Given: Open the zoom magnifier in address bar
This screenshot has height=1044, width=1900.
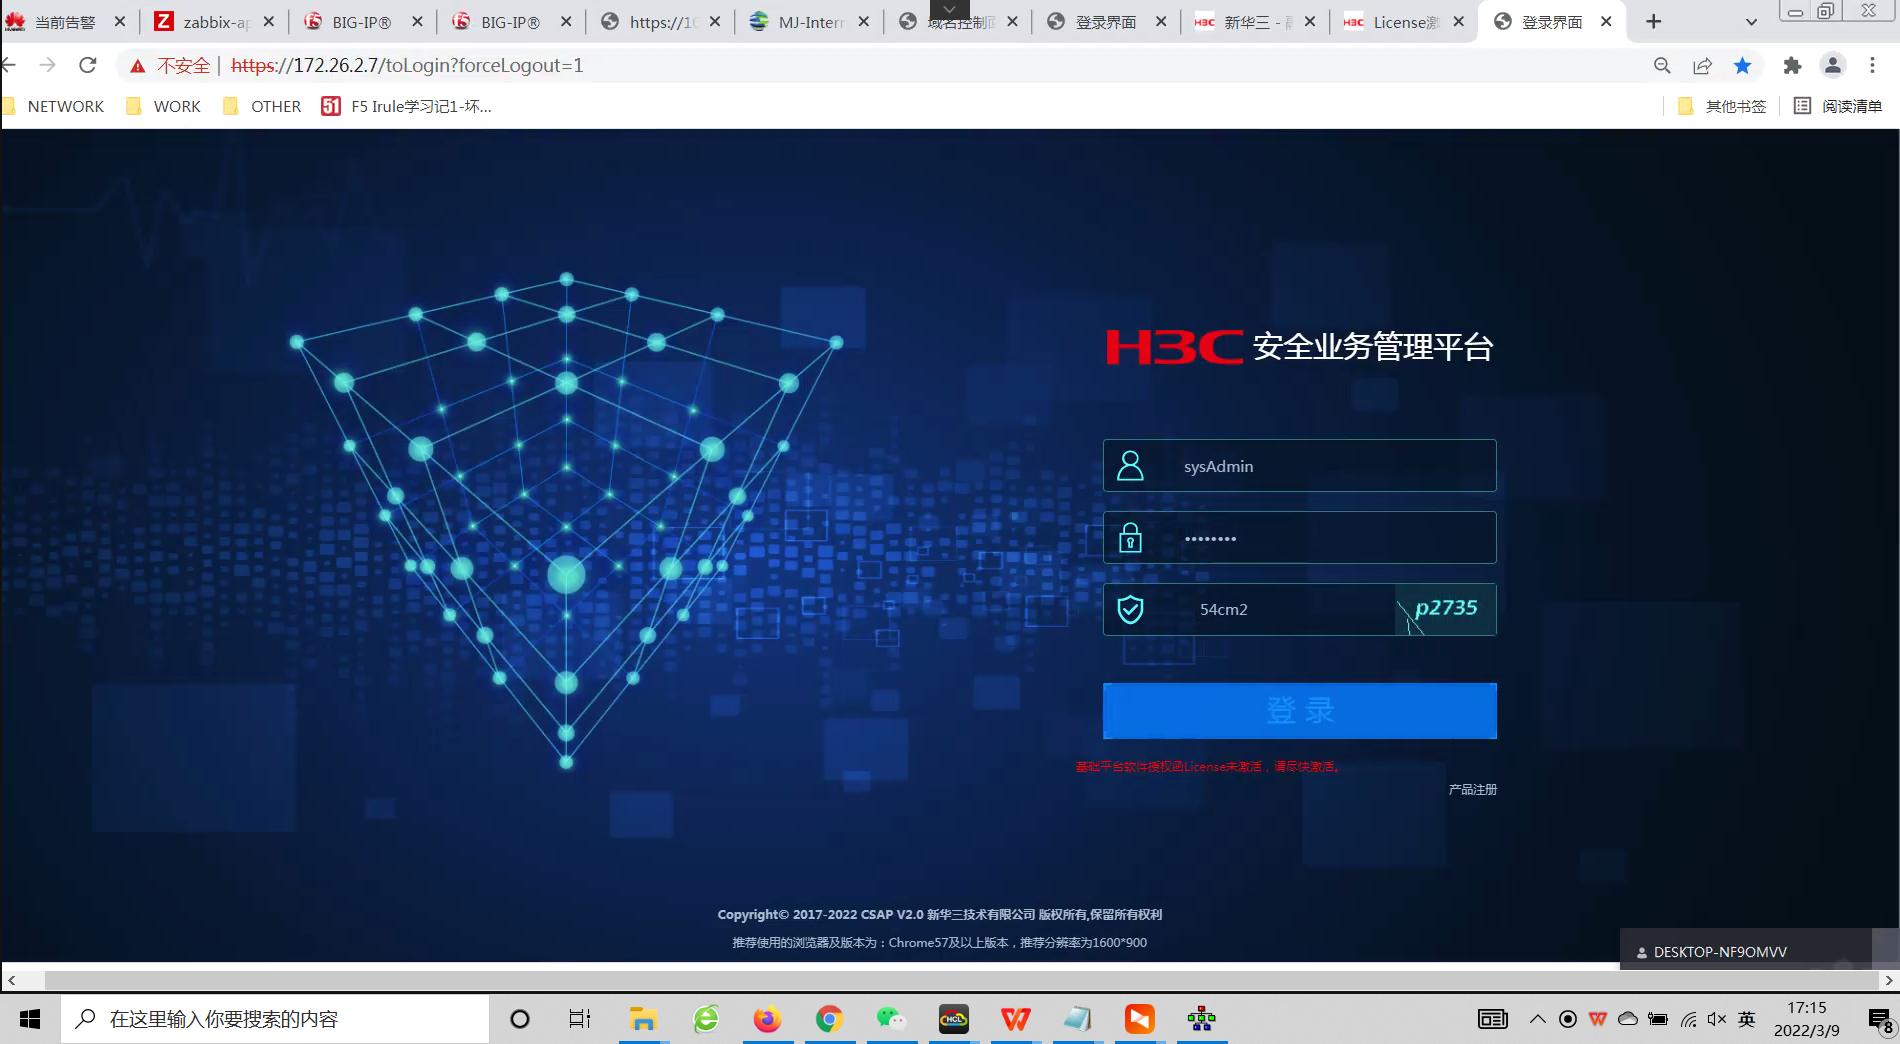Looking at the screenshot, I should [1662, 66].
